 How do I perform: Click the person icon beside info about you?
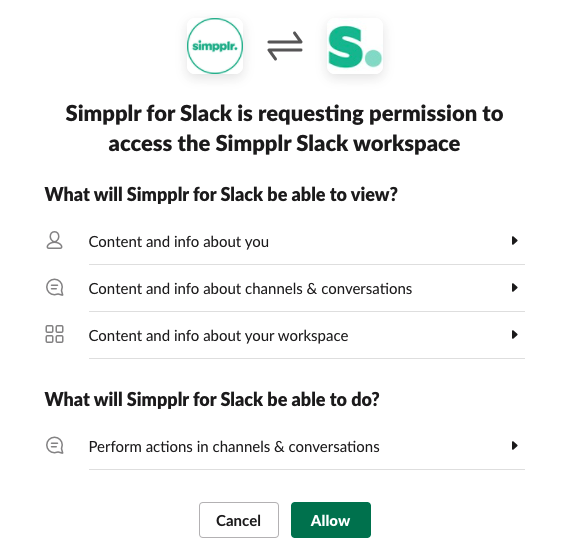pos(55,240)
